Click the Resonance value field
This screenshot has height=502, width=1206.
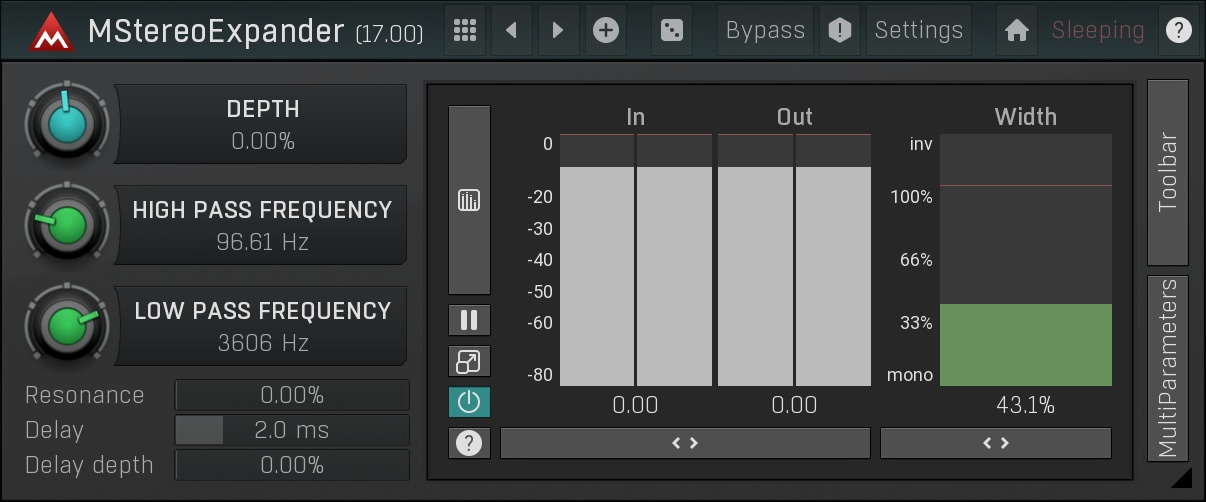[292, 395]
